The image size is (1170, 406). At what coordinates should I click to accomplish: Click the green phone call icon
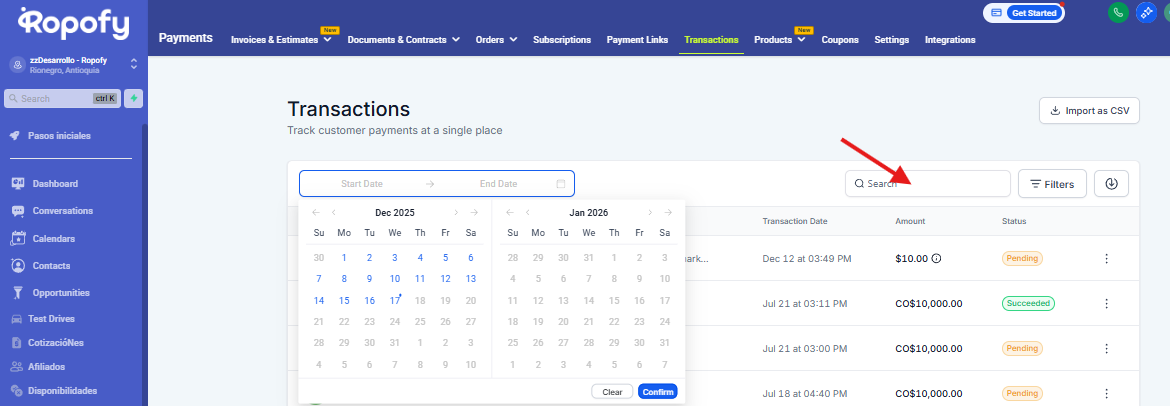[x=1118, y=13]
